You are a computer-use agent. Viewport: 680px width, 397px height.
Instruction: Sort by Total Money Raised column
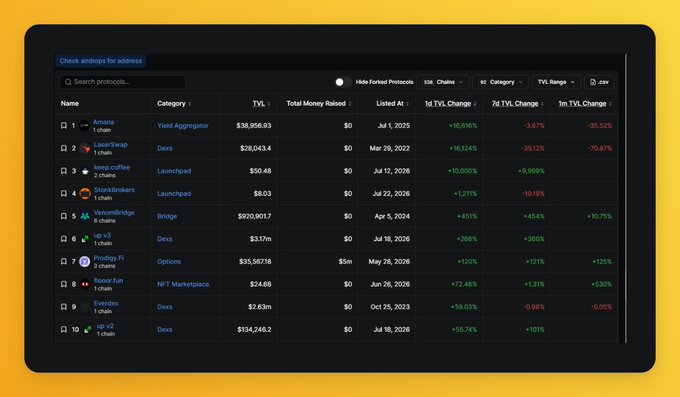click(x=319, y=103)
